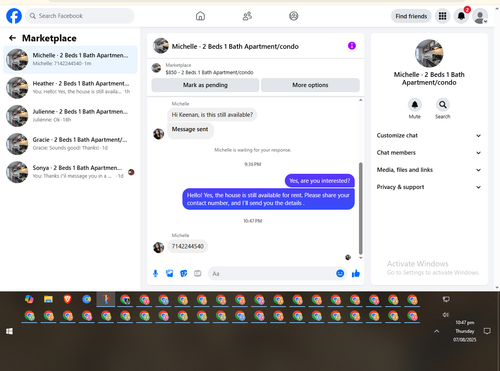The height and width of the screenshot is (371, 500).
Task: Open the account profile menu
Action: tap(480, 16)
